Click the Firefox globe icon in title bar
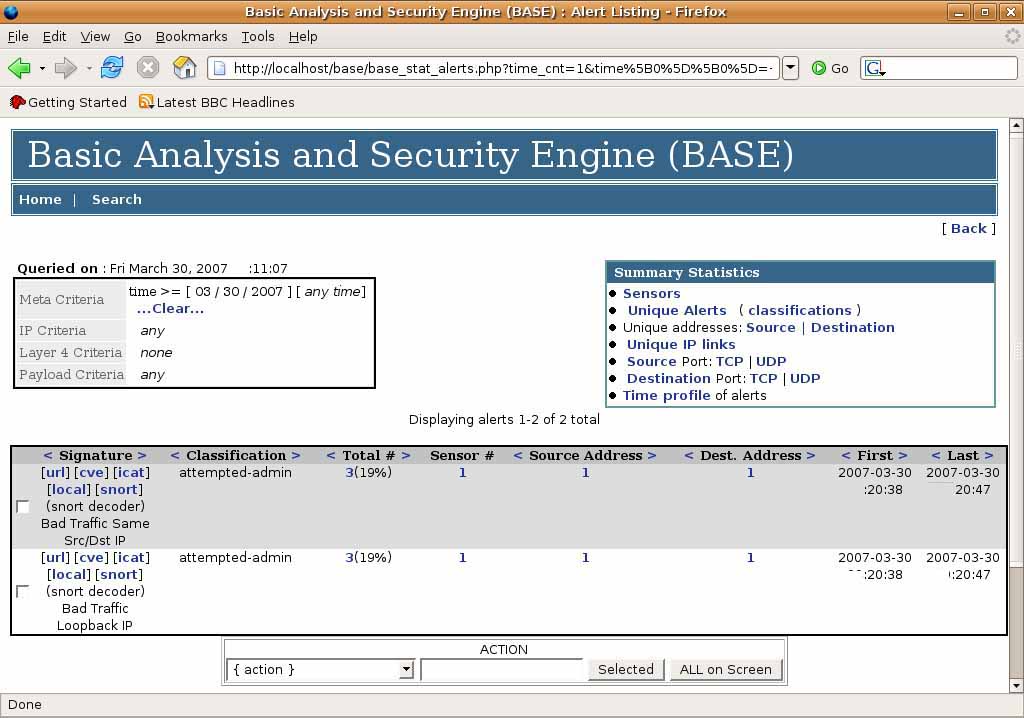The image size is (1024, 718). coord(10,11)
